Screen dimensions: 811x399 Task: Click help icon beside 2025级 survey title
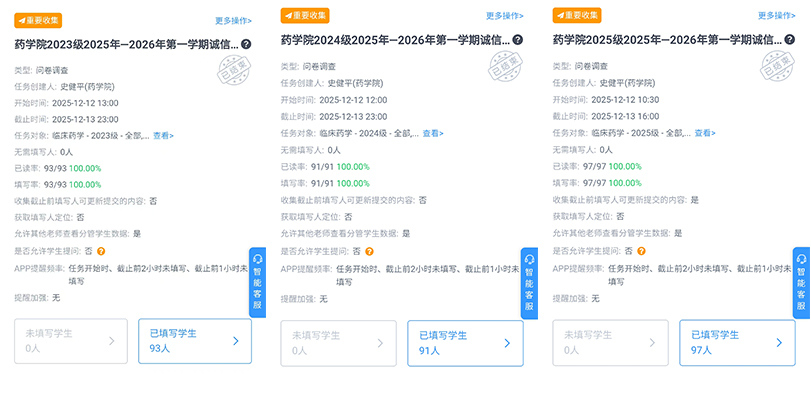pyautogui.click(x=789, y=39)
